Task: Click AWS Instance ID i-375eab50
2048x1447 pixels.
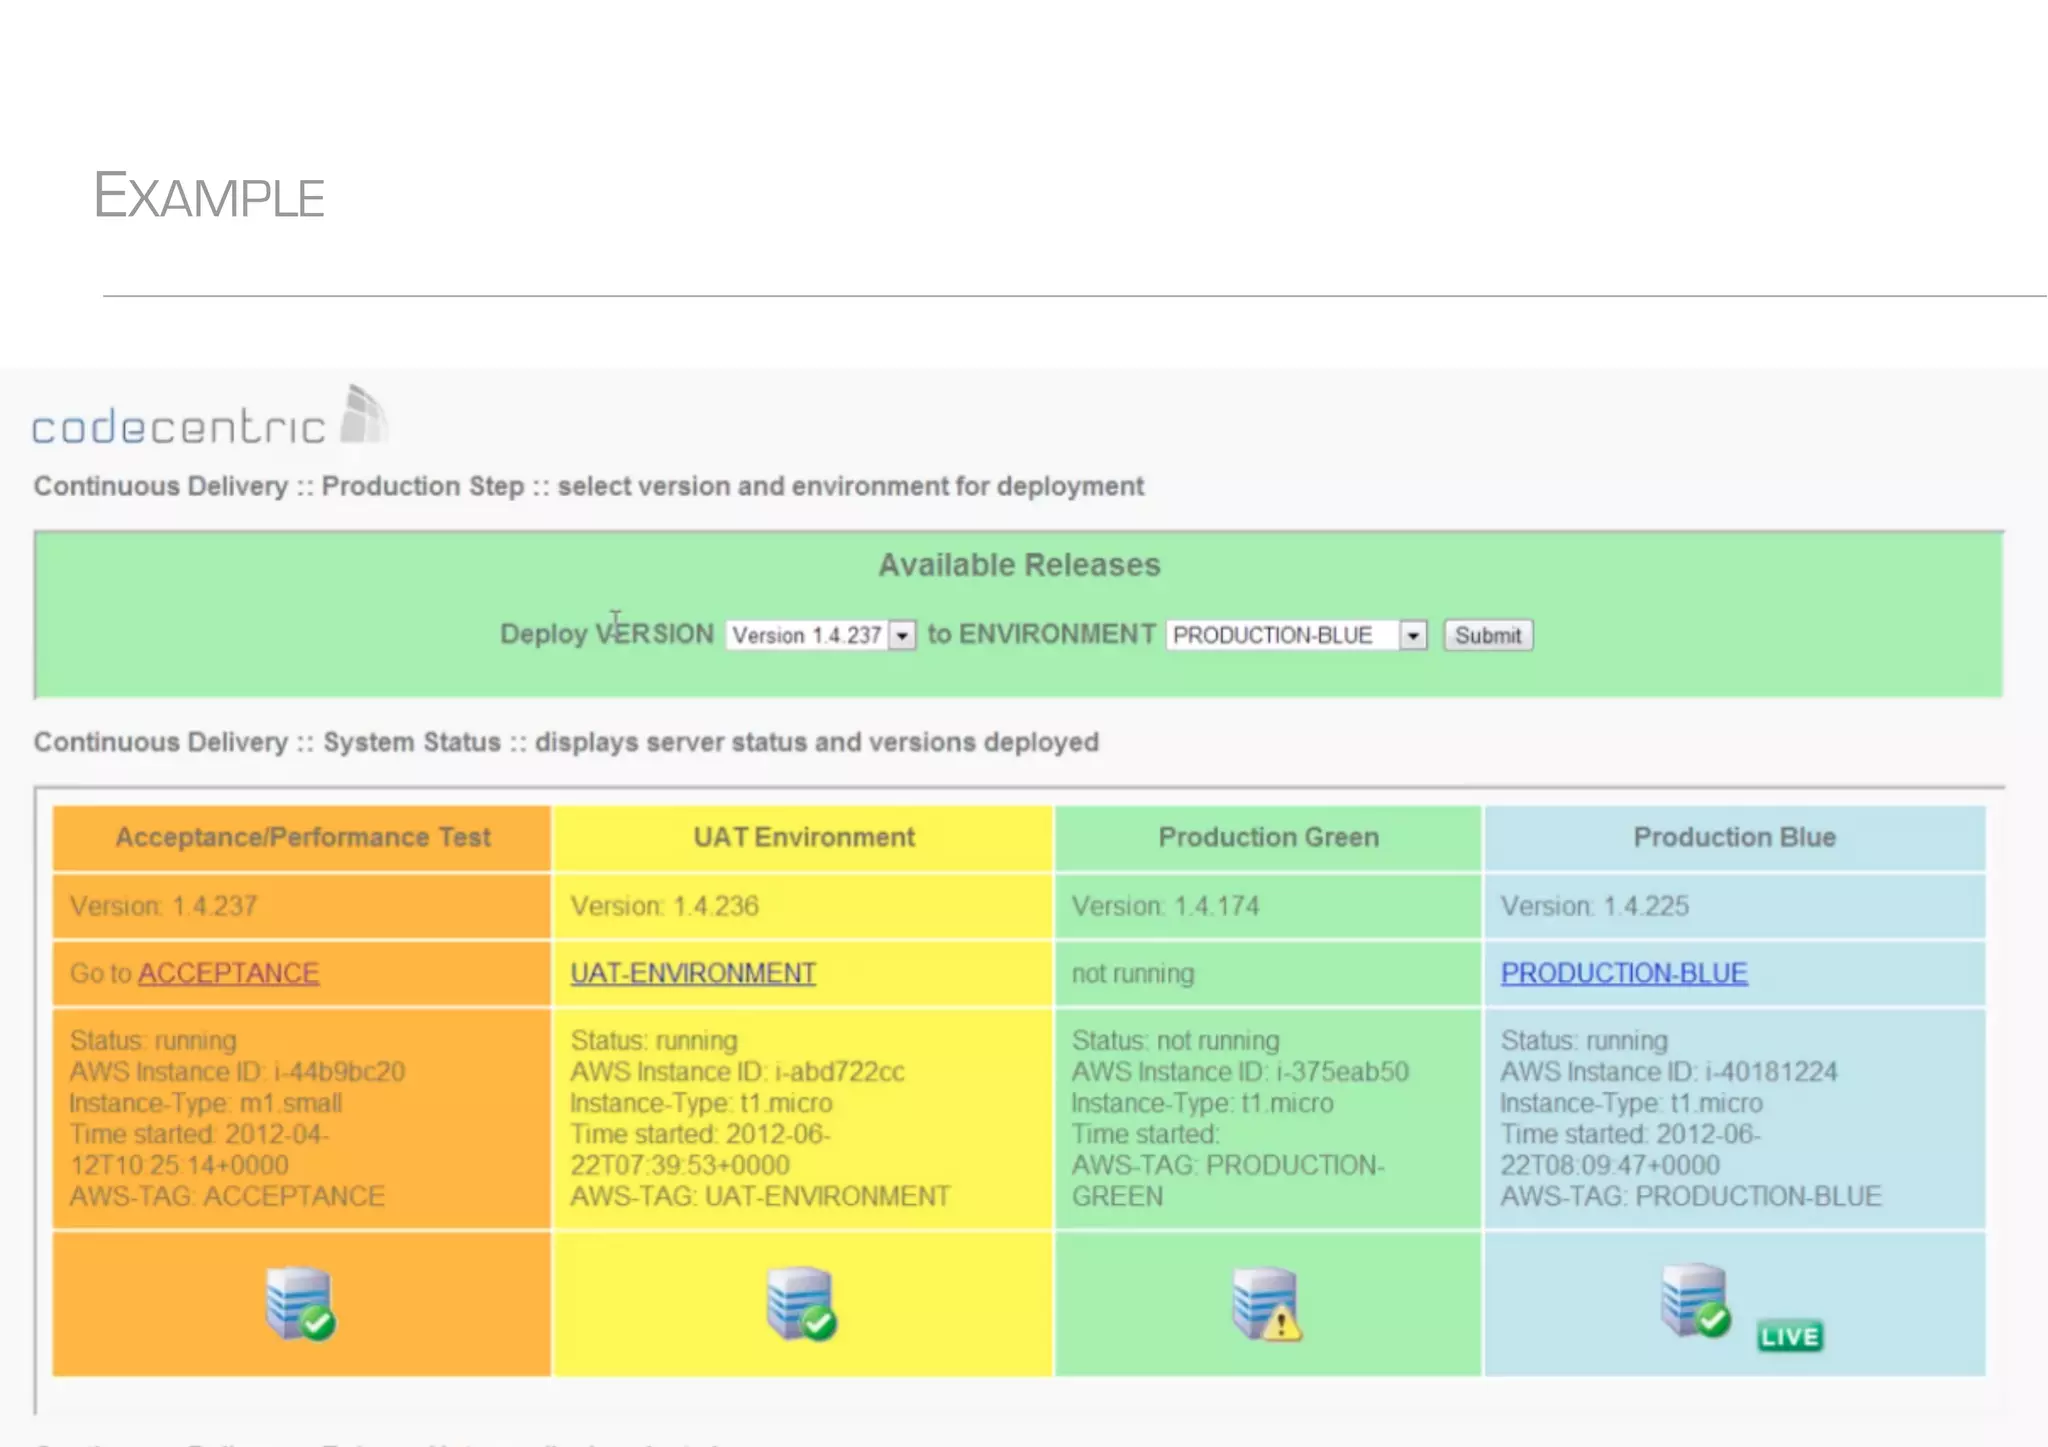Action: click(x=1240, y=1072)
